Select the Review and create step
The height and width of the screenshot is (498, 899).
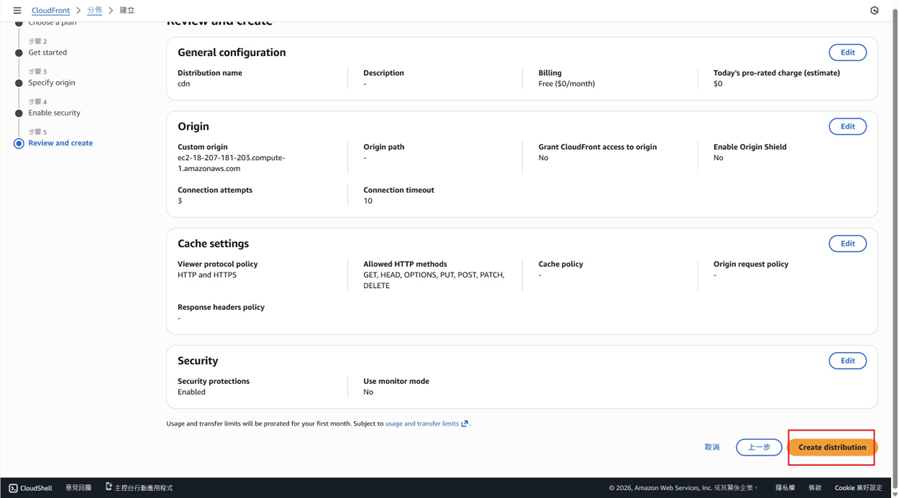point(60,143)
